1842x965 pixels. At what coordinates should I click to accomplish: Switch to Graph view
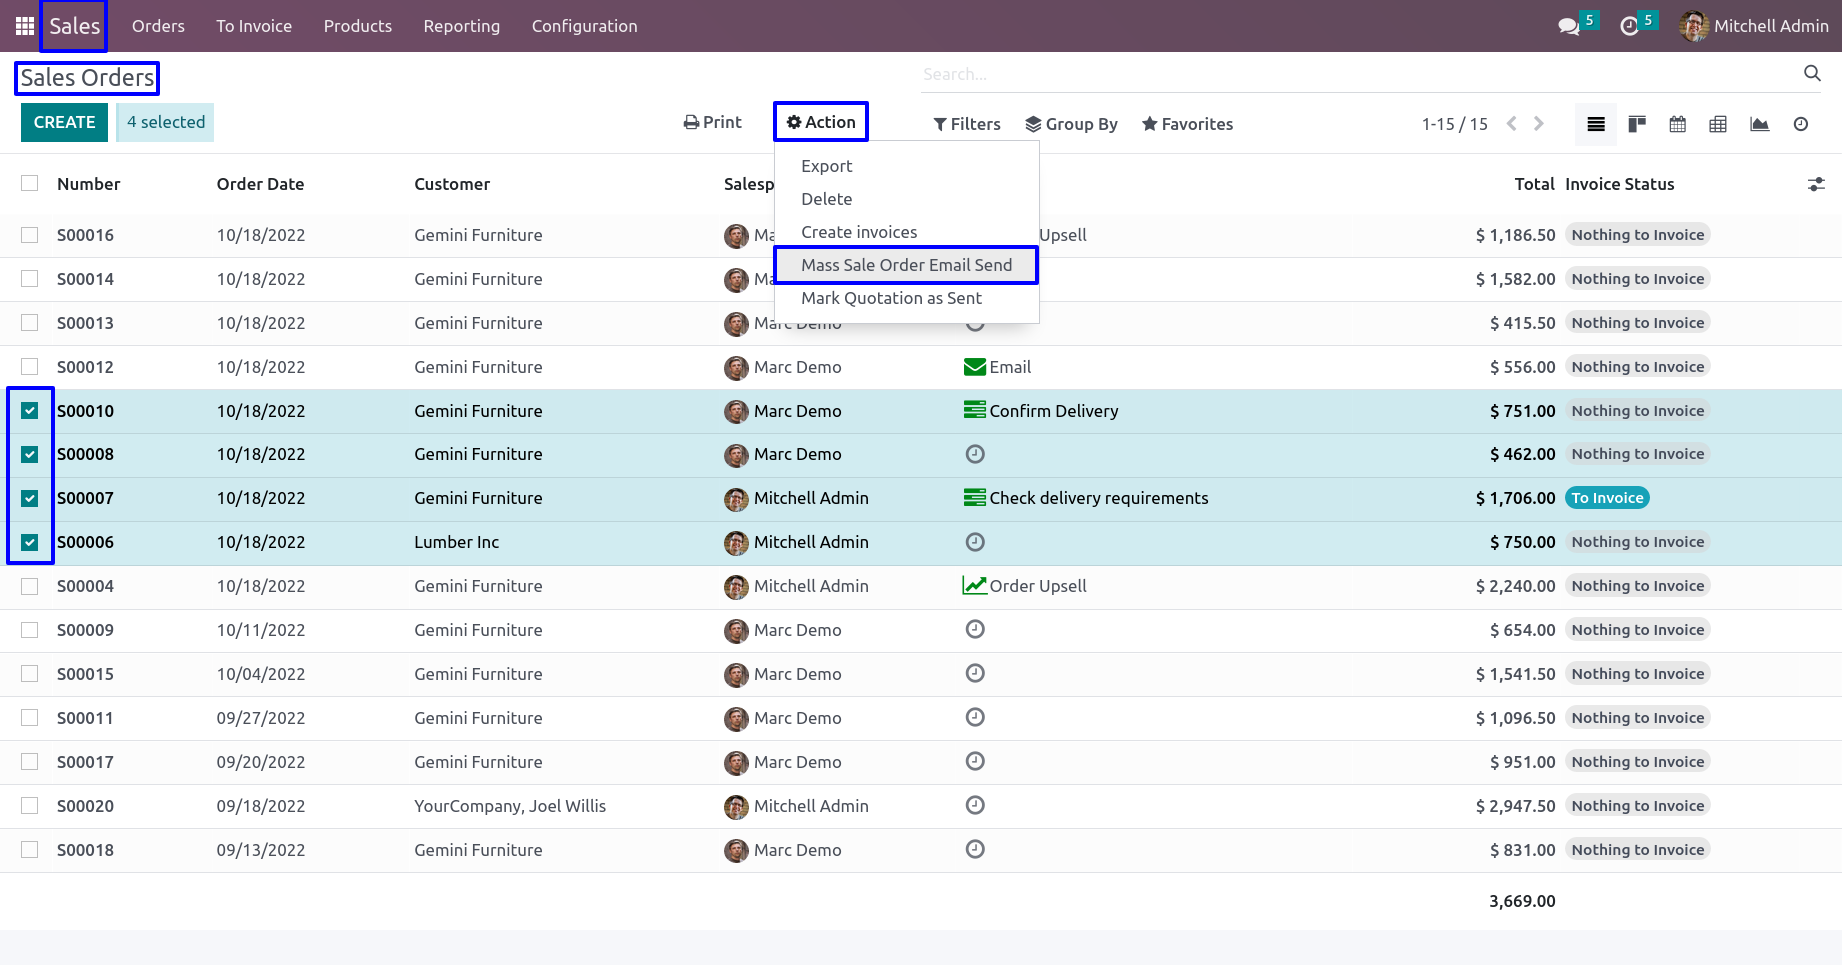tap(1759, 124)
